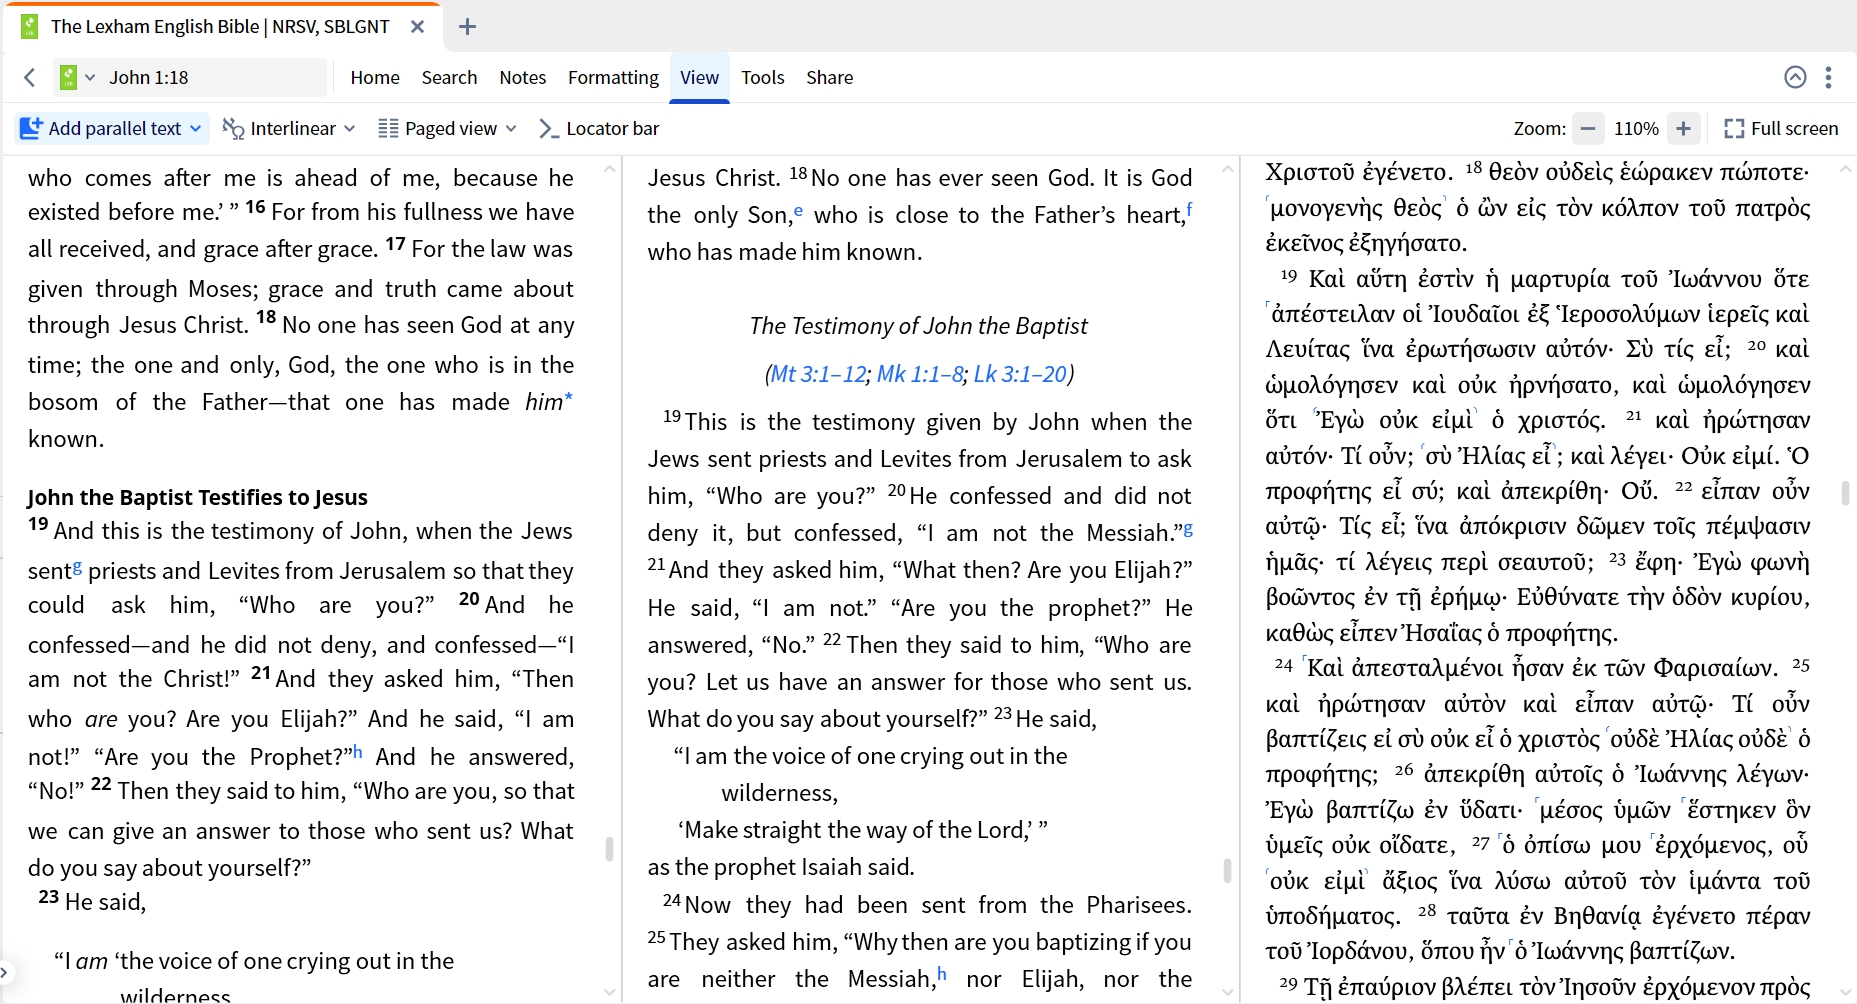Screen dimensions: 1857x1004
Task: Increase zoom with plus button
Action: coord(1683,128)
